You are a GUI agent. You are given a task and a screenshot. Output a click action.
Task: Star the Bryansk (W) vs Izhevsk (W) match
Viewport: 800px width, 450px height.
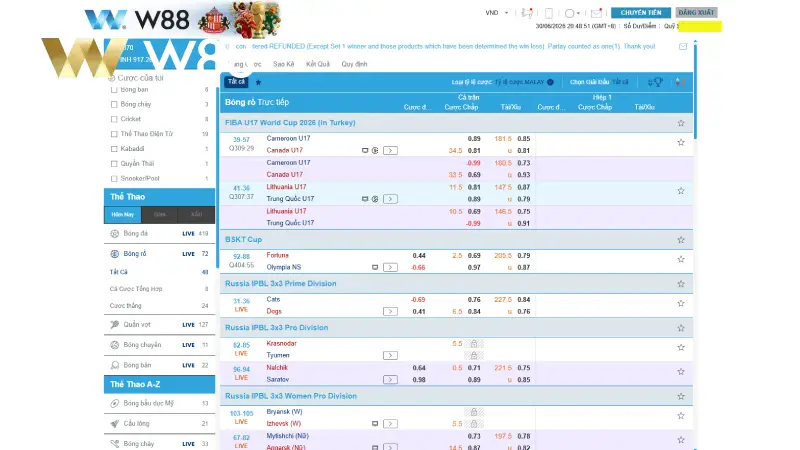tap(681, 416)
